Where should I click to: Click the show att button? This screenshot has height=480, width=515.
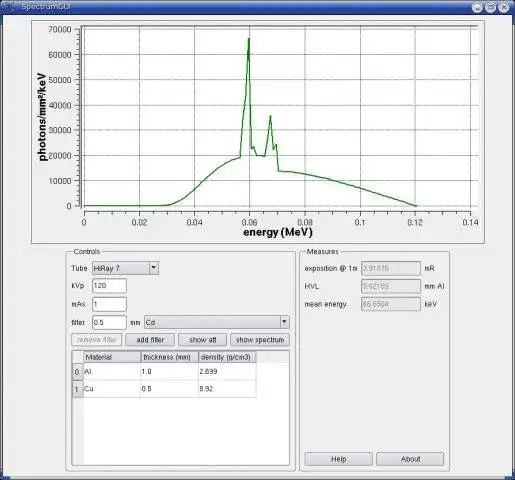pos(203,340)
